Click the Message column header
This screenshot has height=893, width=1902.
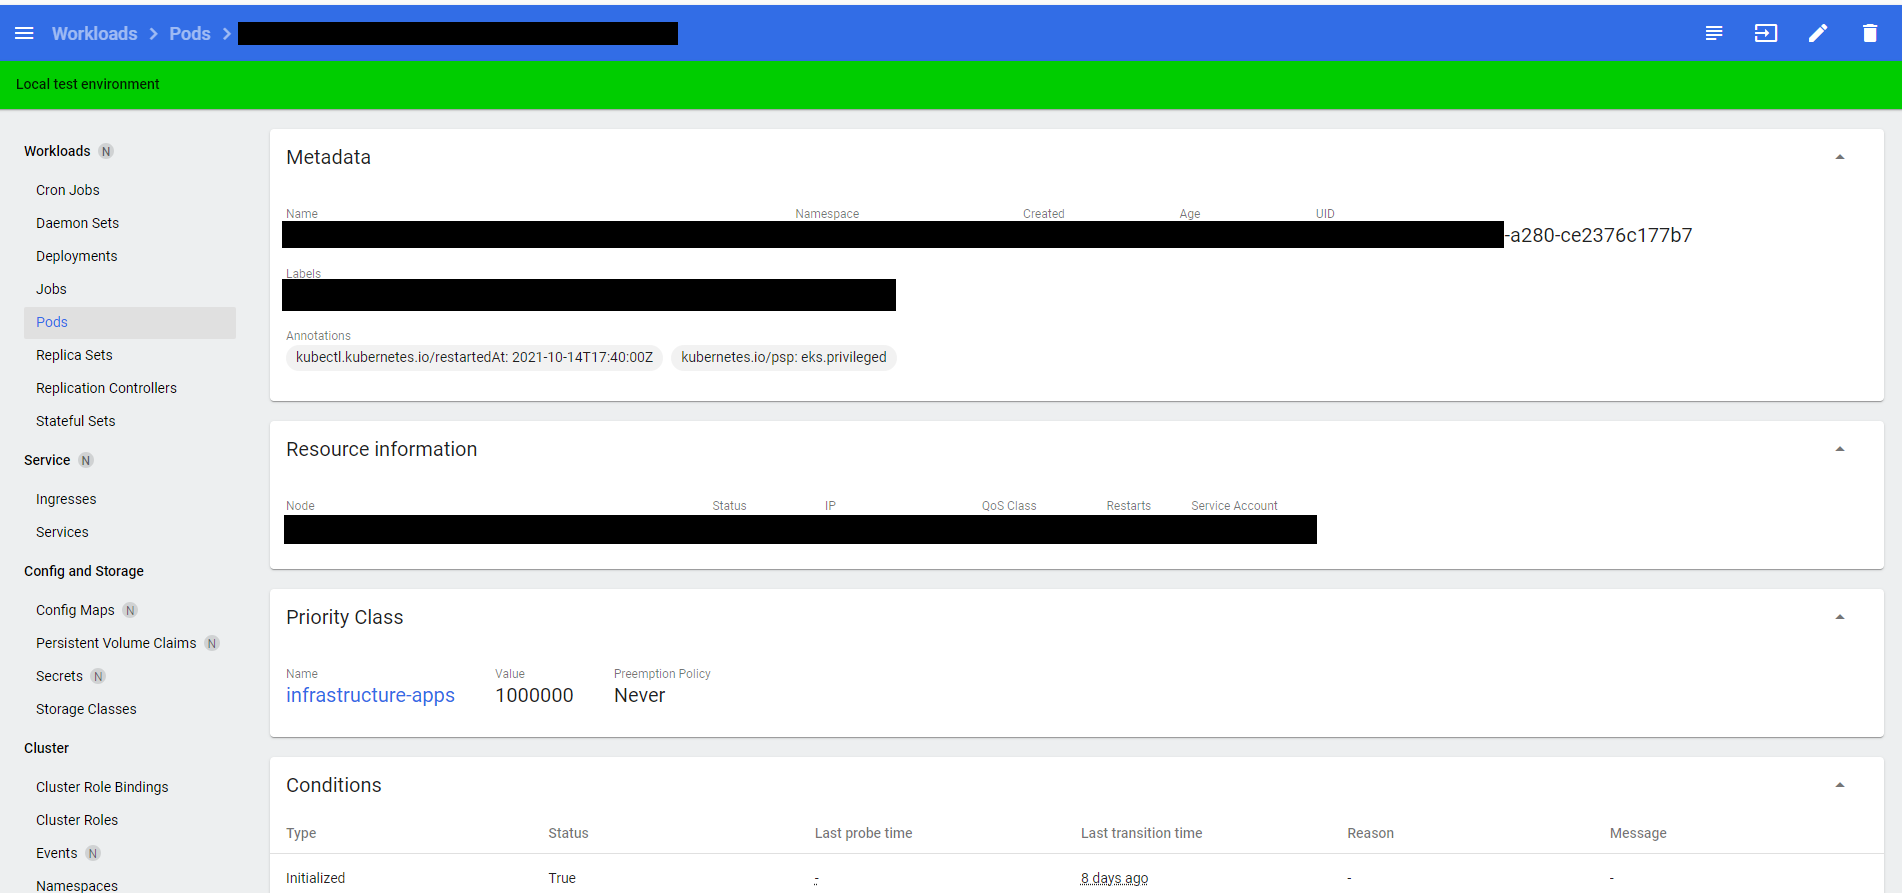click(x=1638, y=833)
